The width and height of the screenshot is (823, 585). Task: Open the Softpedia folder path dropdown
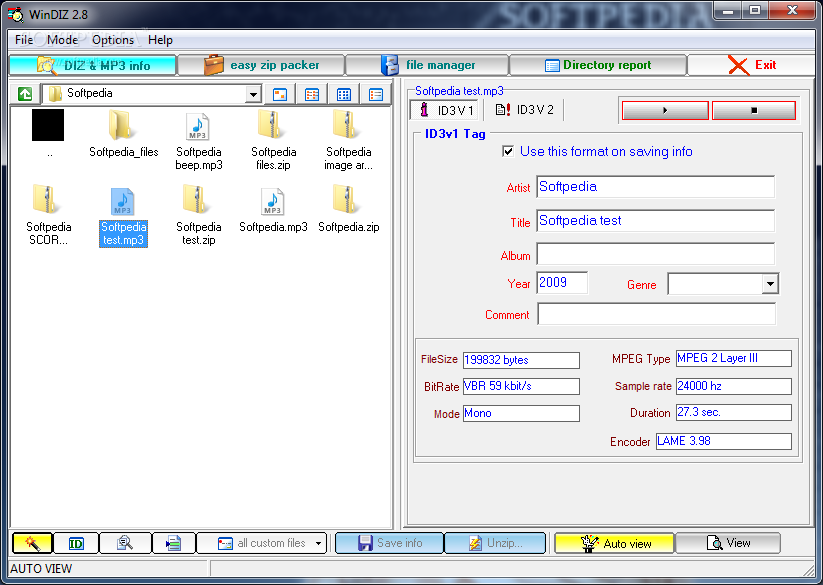(254, 94)
